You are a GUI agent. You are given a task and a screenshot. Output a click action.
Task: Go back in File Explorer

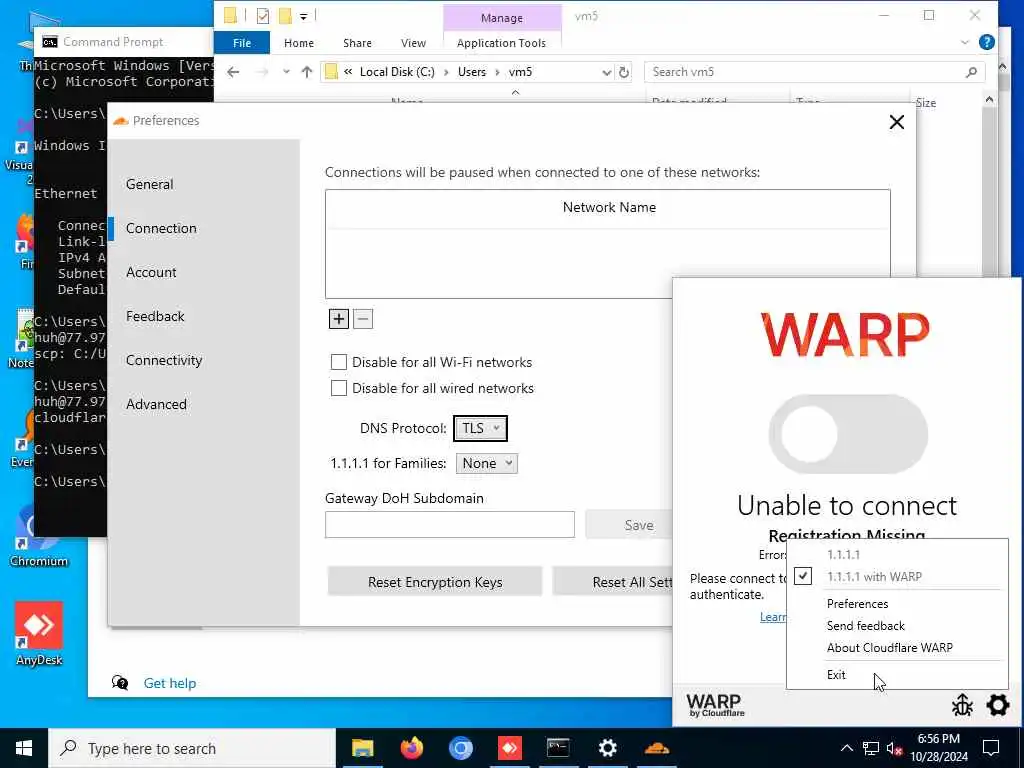pos(233,72)
